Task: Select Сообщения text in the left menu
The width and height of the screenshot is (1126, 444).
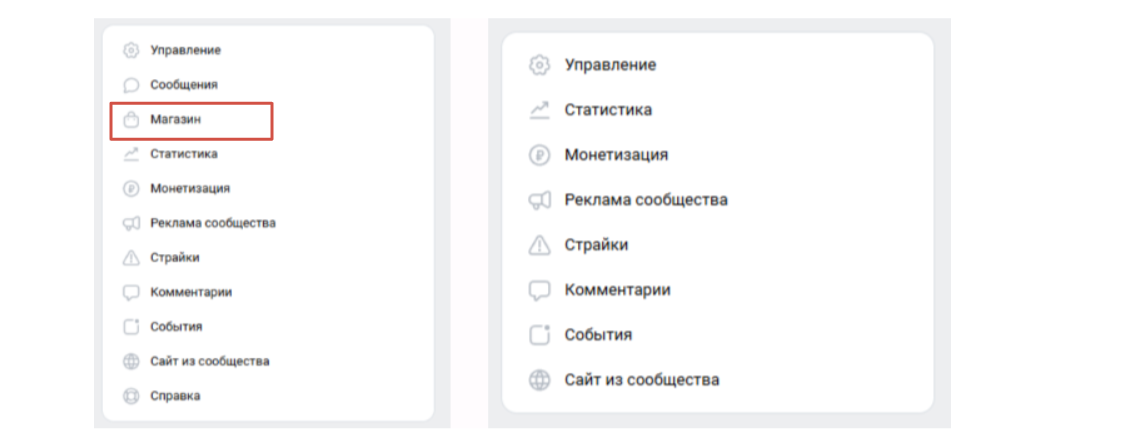Action: pyautogui.click(x=184, y=85)
